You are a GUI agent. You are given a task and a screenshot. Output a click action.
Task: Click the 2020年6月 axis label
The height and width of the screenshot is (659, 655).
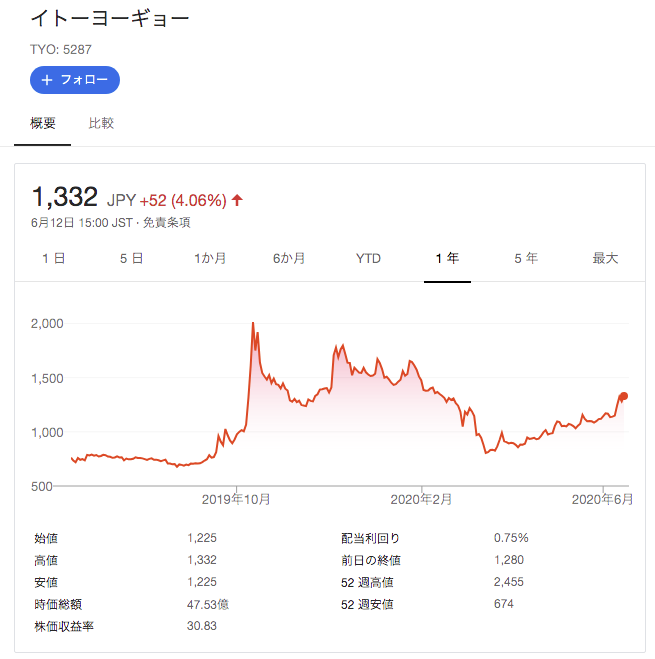tap(602, 499)
